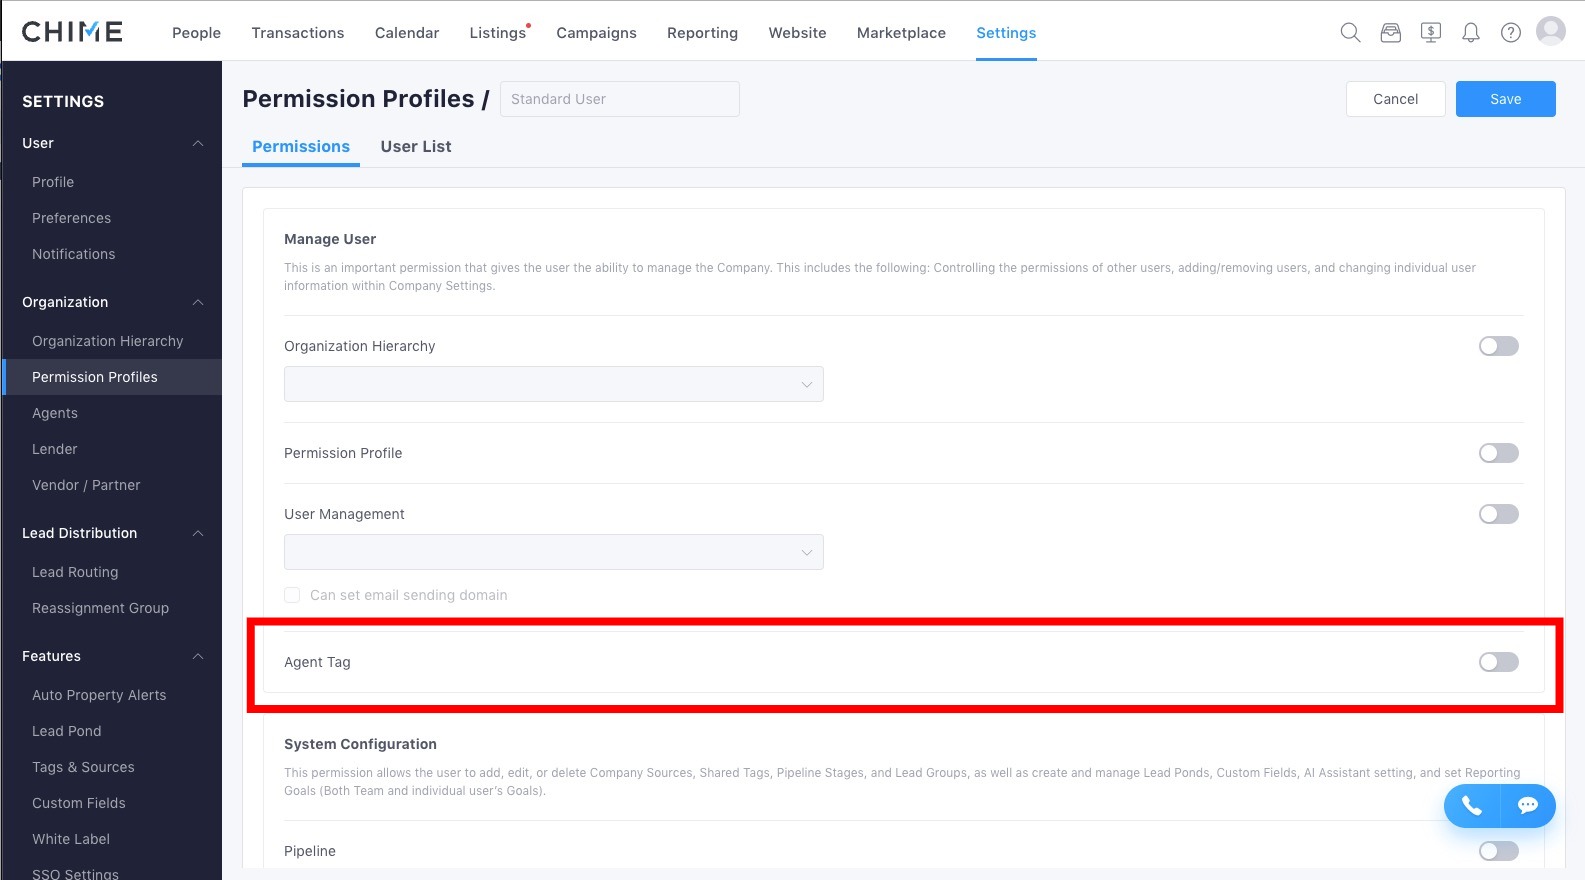The width and height of the screenshot is (1585, 880).
Task: Check Can set email sending domain
Action: pos(292,595)
